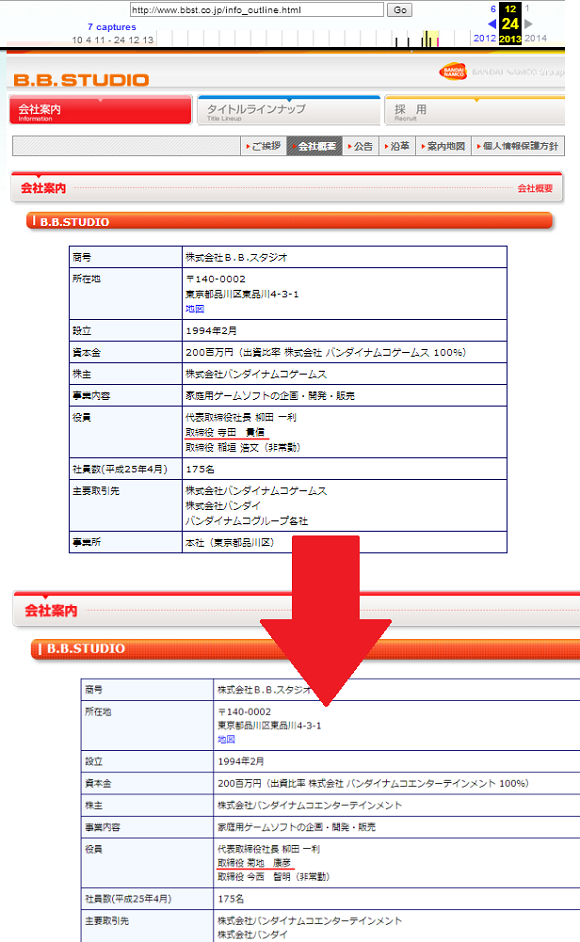Click the 地図 link in upper table

coord(195,309)
